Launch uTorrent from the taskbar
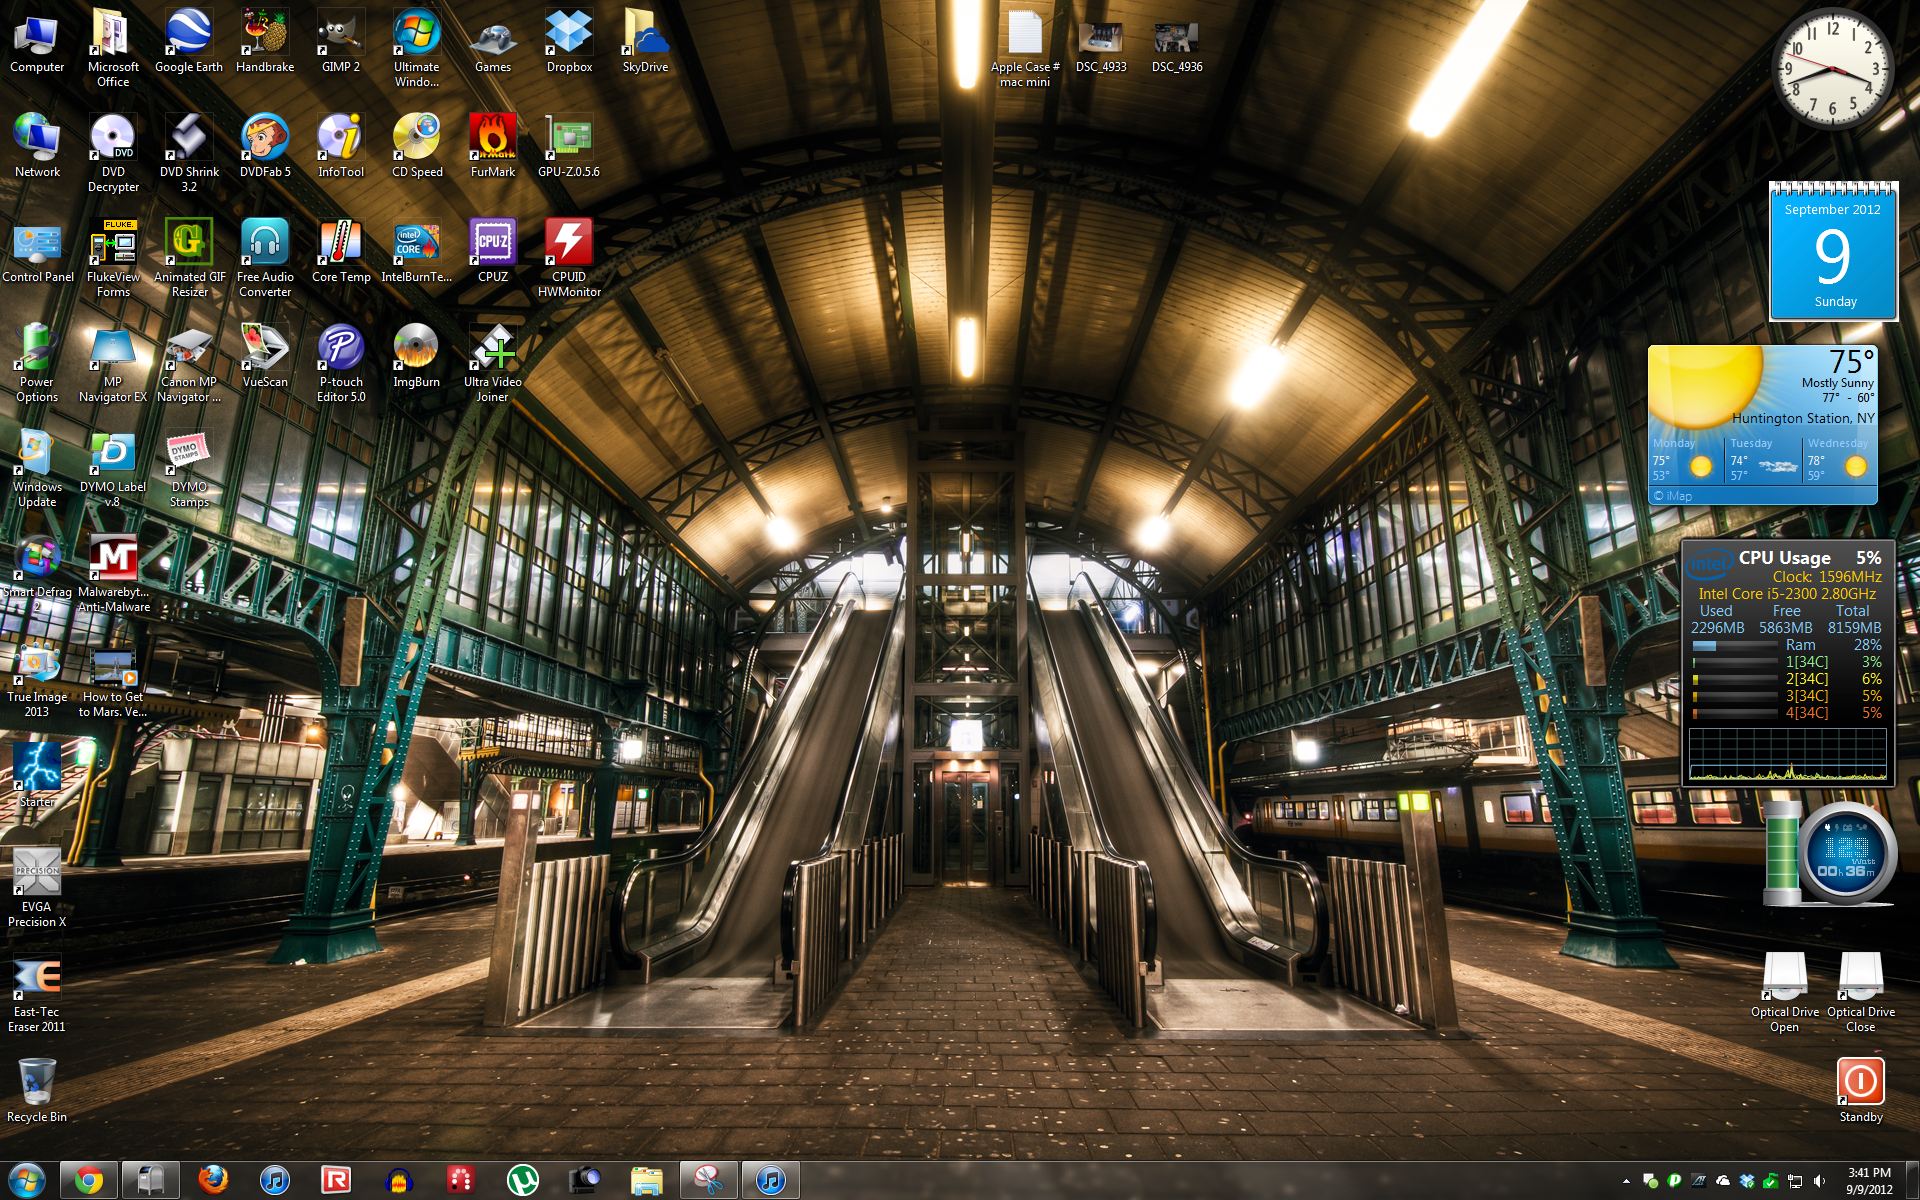This screenshot has width=1920, height=1200. (x=522, y=1180)
